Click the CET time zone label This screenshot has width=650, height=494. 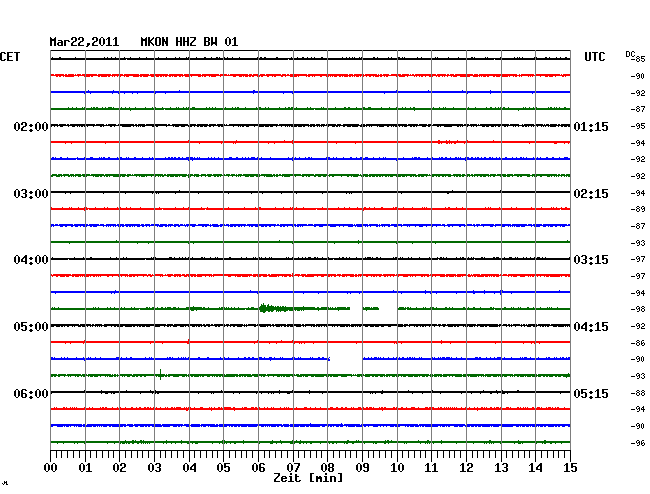10,57
